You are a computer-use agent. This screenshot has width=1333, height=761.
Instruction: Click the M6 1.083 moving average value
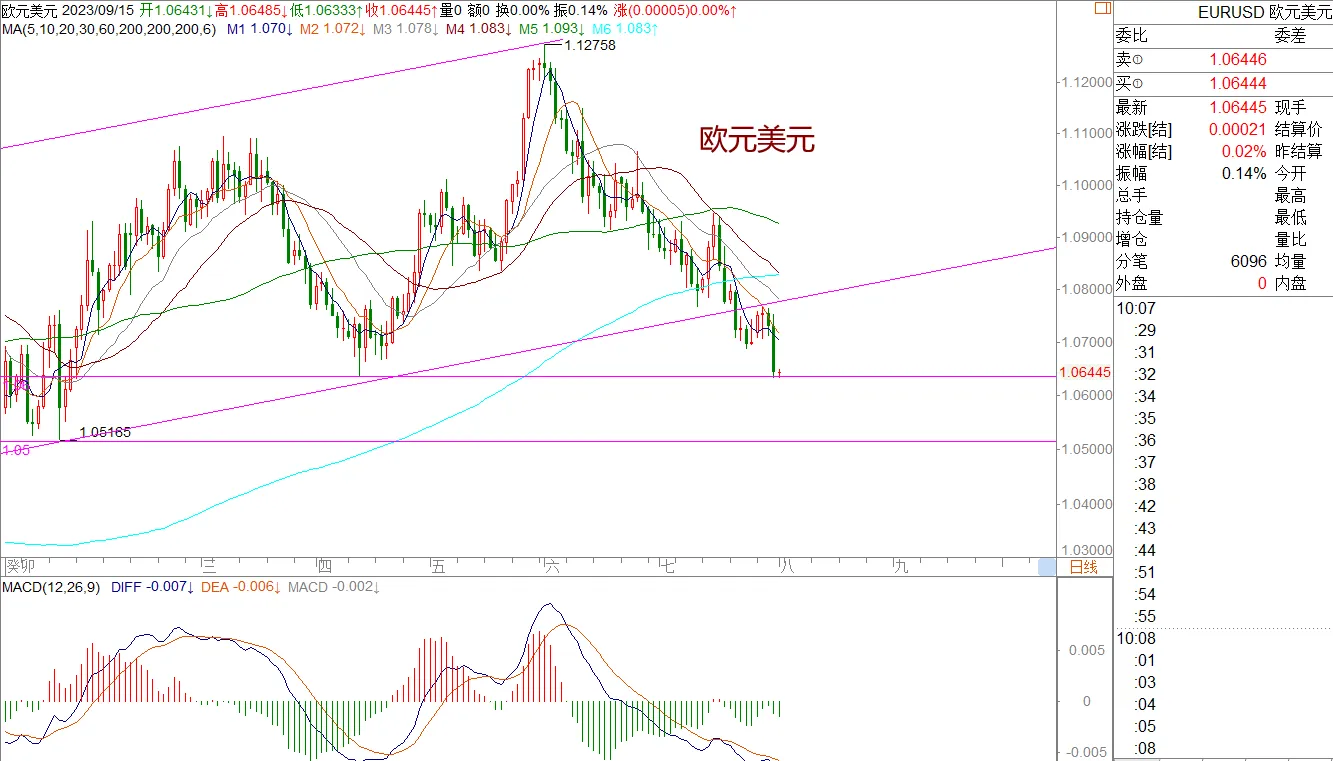coord(625,29)
